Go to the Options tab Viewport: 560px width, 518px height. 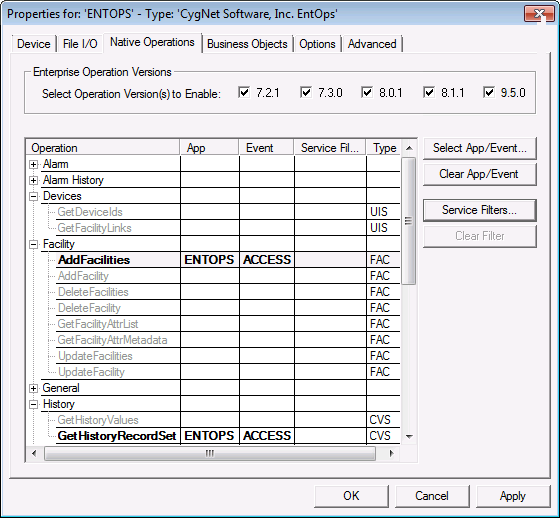pos(317,44)
